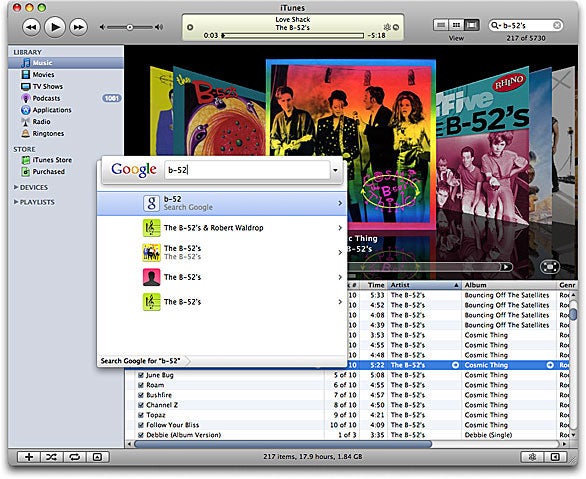This screenshot has height=479, width=586.
Task: Sort by the Artist column header
Action: tap(425, 285)
